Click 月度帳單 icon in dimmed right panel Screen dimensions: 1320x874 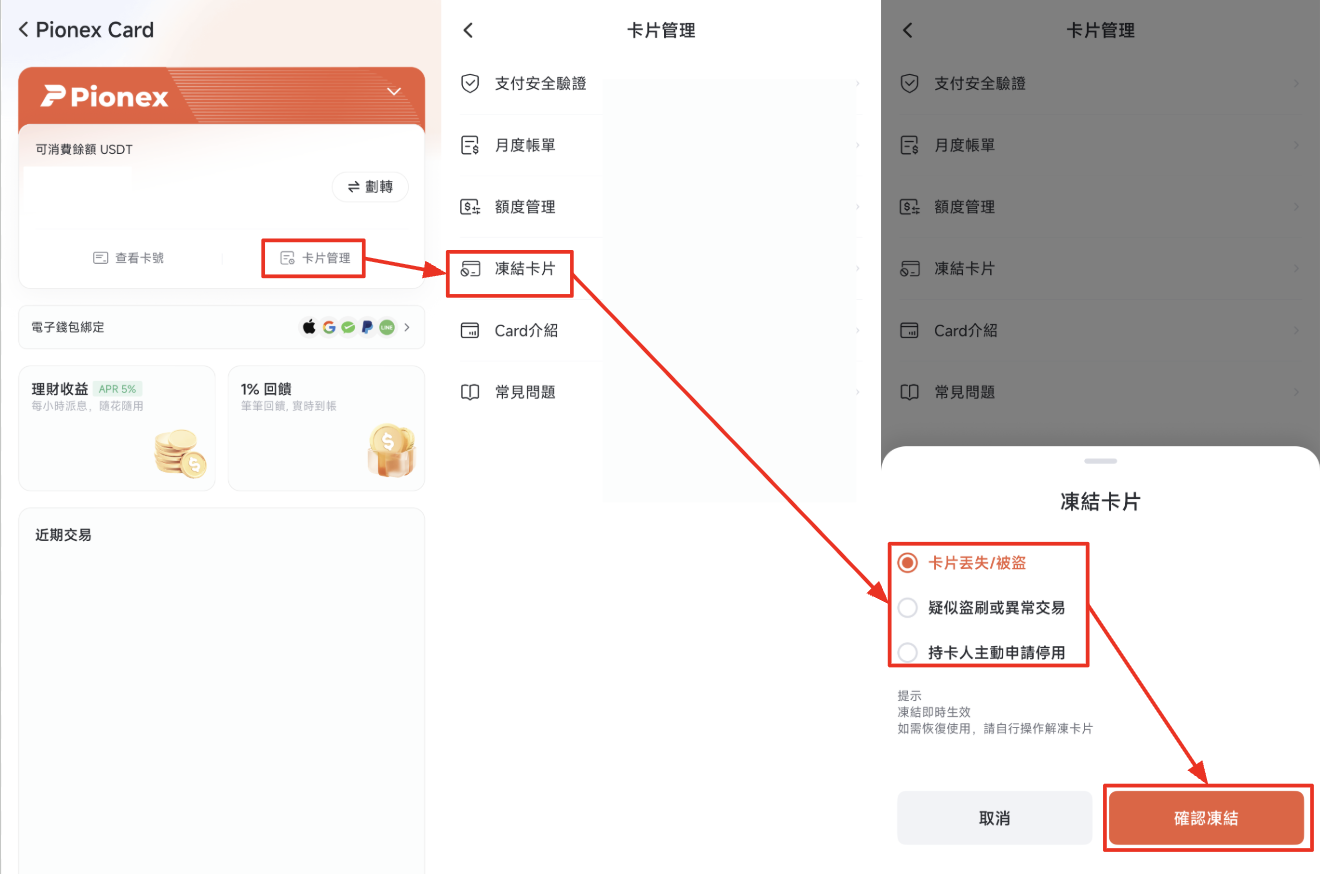pos(909,146)
